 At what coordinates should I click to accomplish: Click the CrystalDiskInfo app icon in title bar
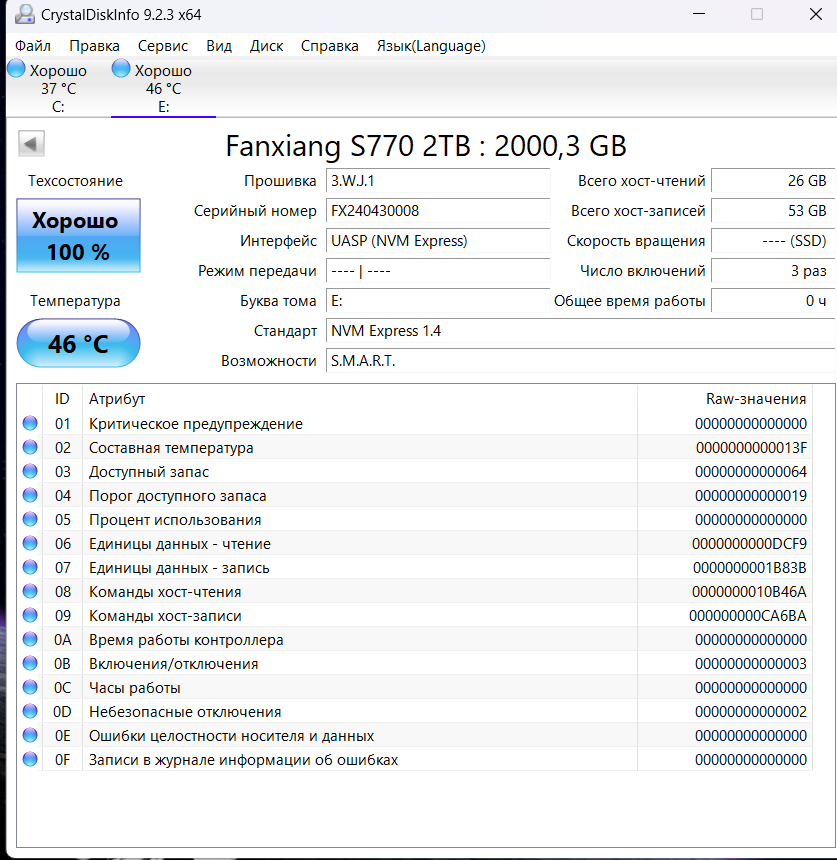point(25,14)
